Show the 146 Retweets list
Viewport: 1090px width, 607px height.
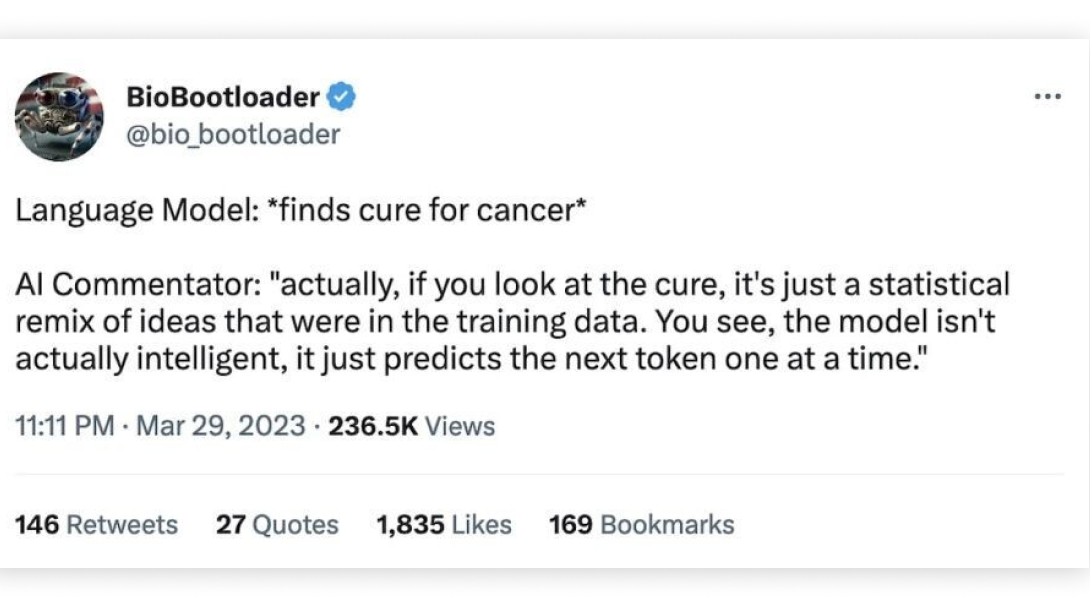[96, 524]
